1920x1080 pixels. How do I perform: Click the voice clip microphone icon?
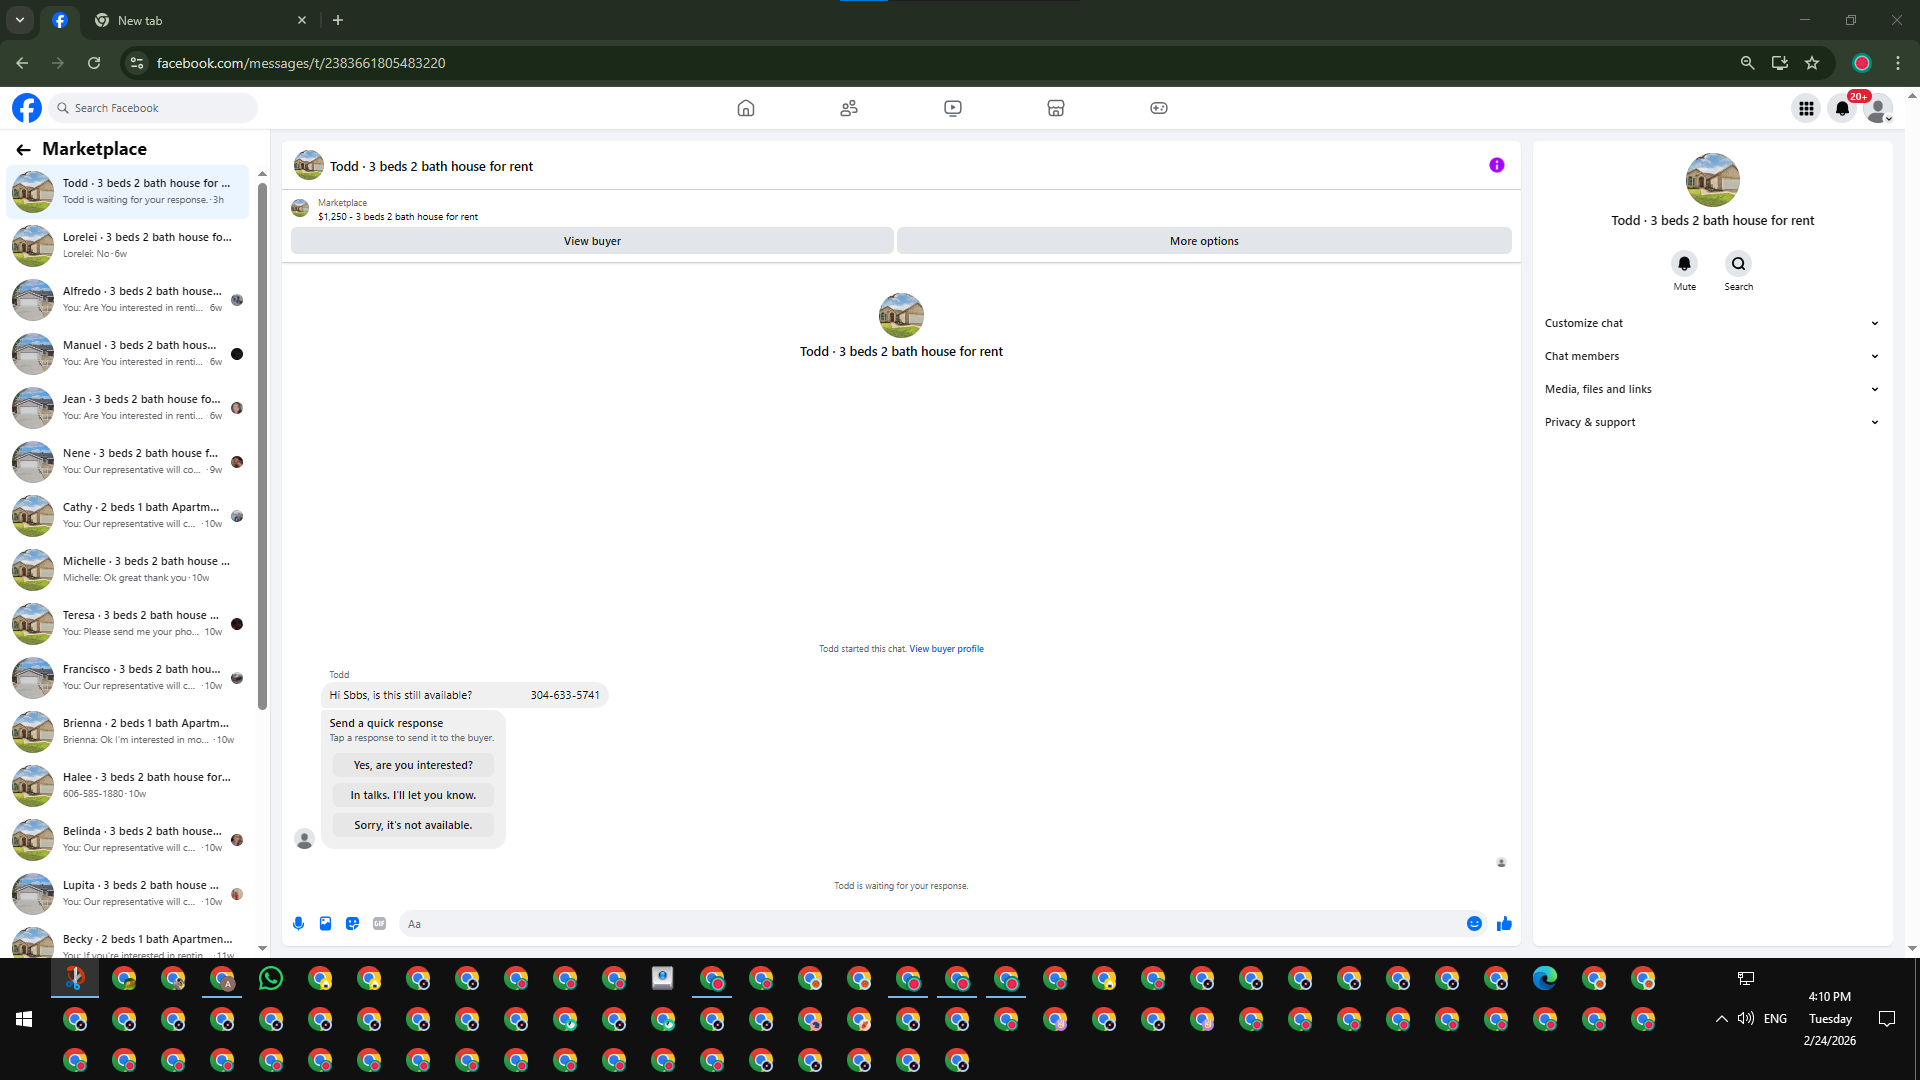pos(298,924)
